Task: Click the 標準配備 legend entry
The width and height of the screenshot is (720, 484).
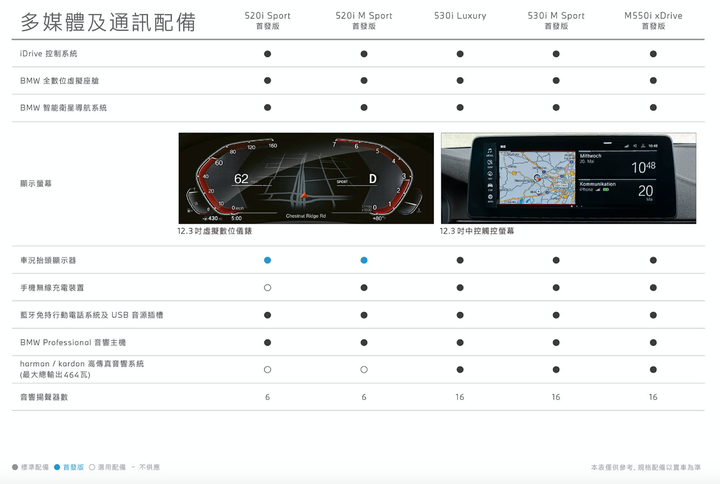Action: click(30, 467)
